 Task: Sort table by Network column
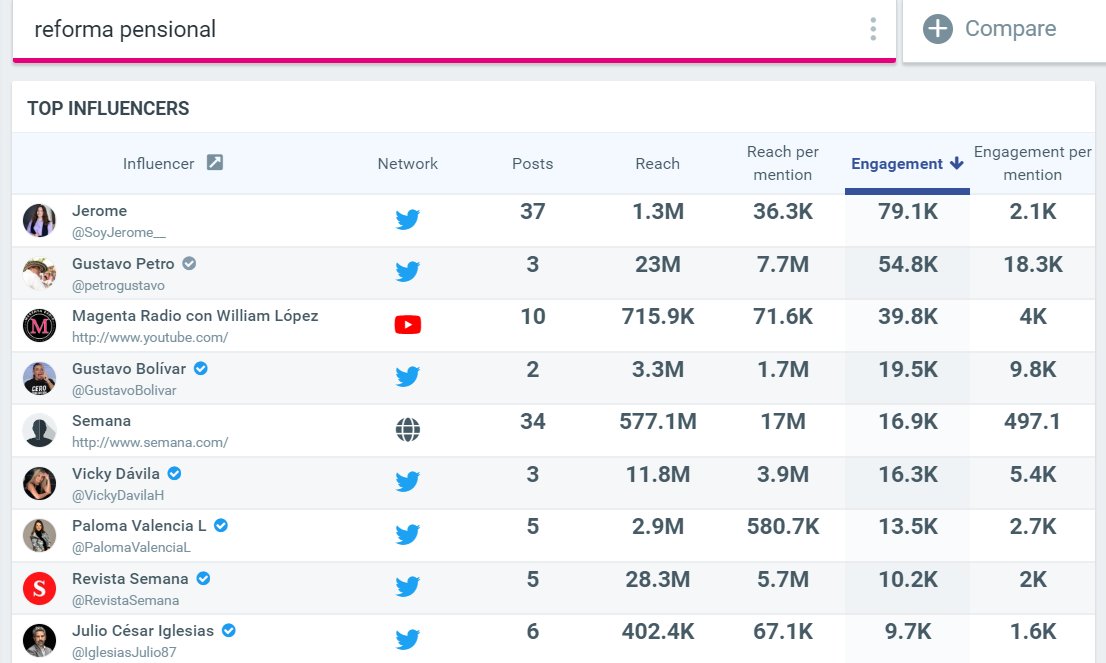[x=408, y=164]
